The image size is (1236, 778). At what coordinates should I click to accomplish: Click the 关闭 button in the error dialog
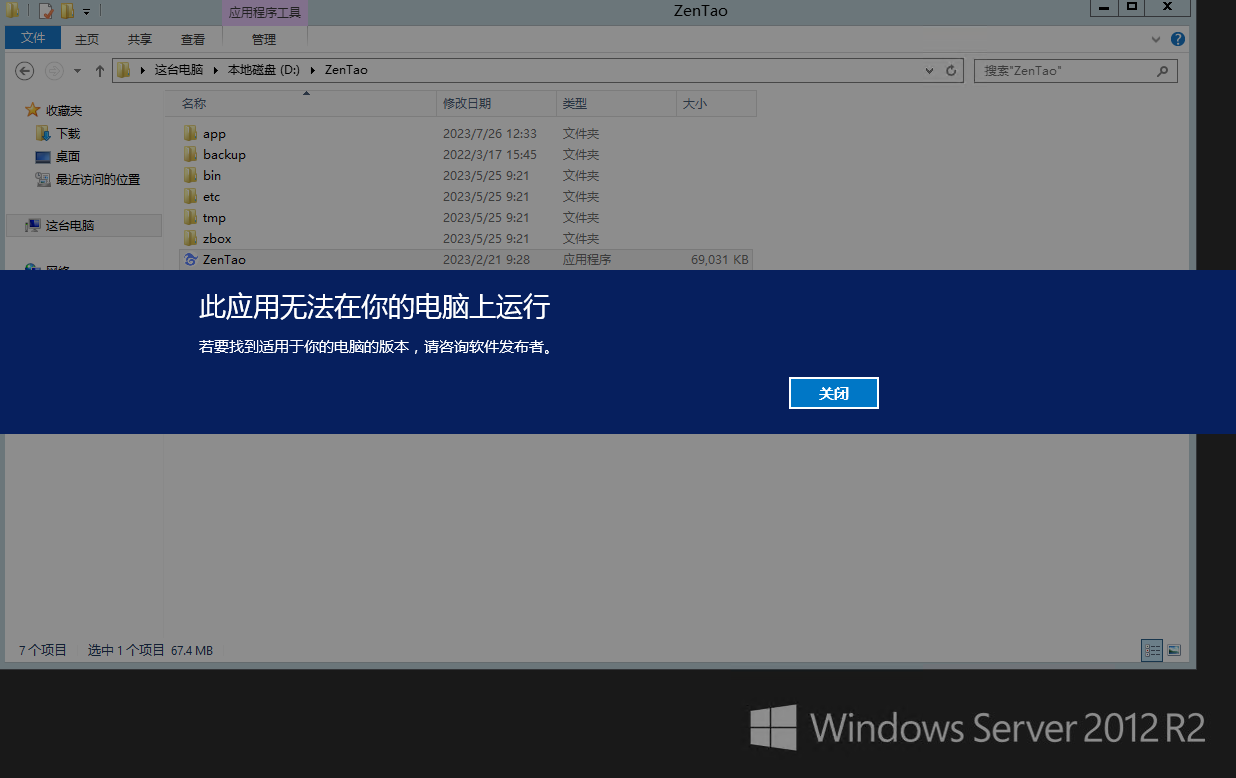click(833, 393)
